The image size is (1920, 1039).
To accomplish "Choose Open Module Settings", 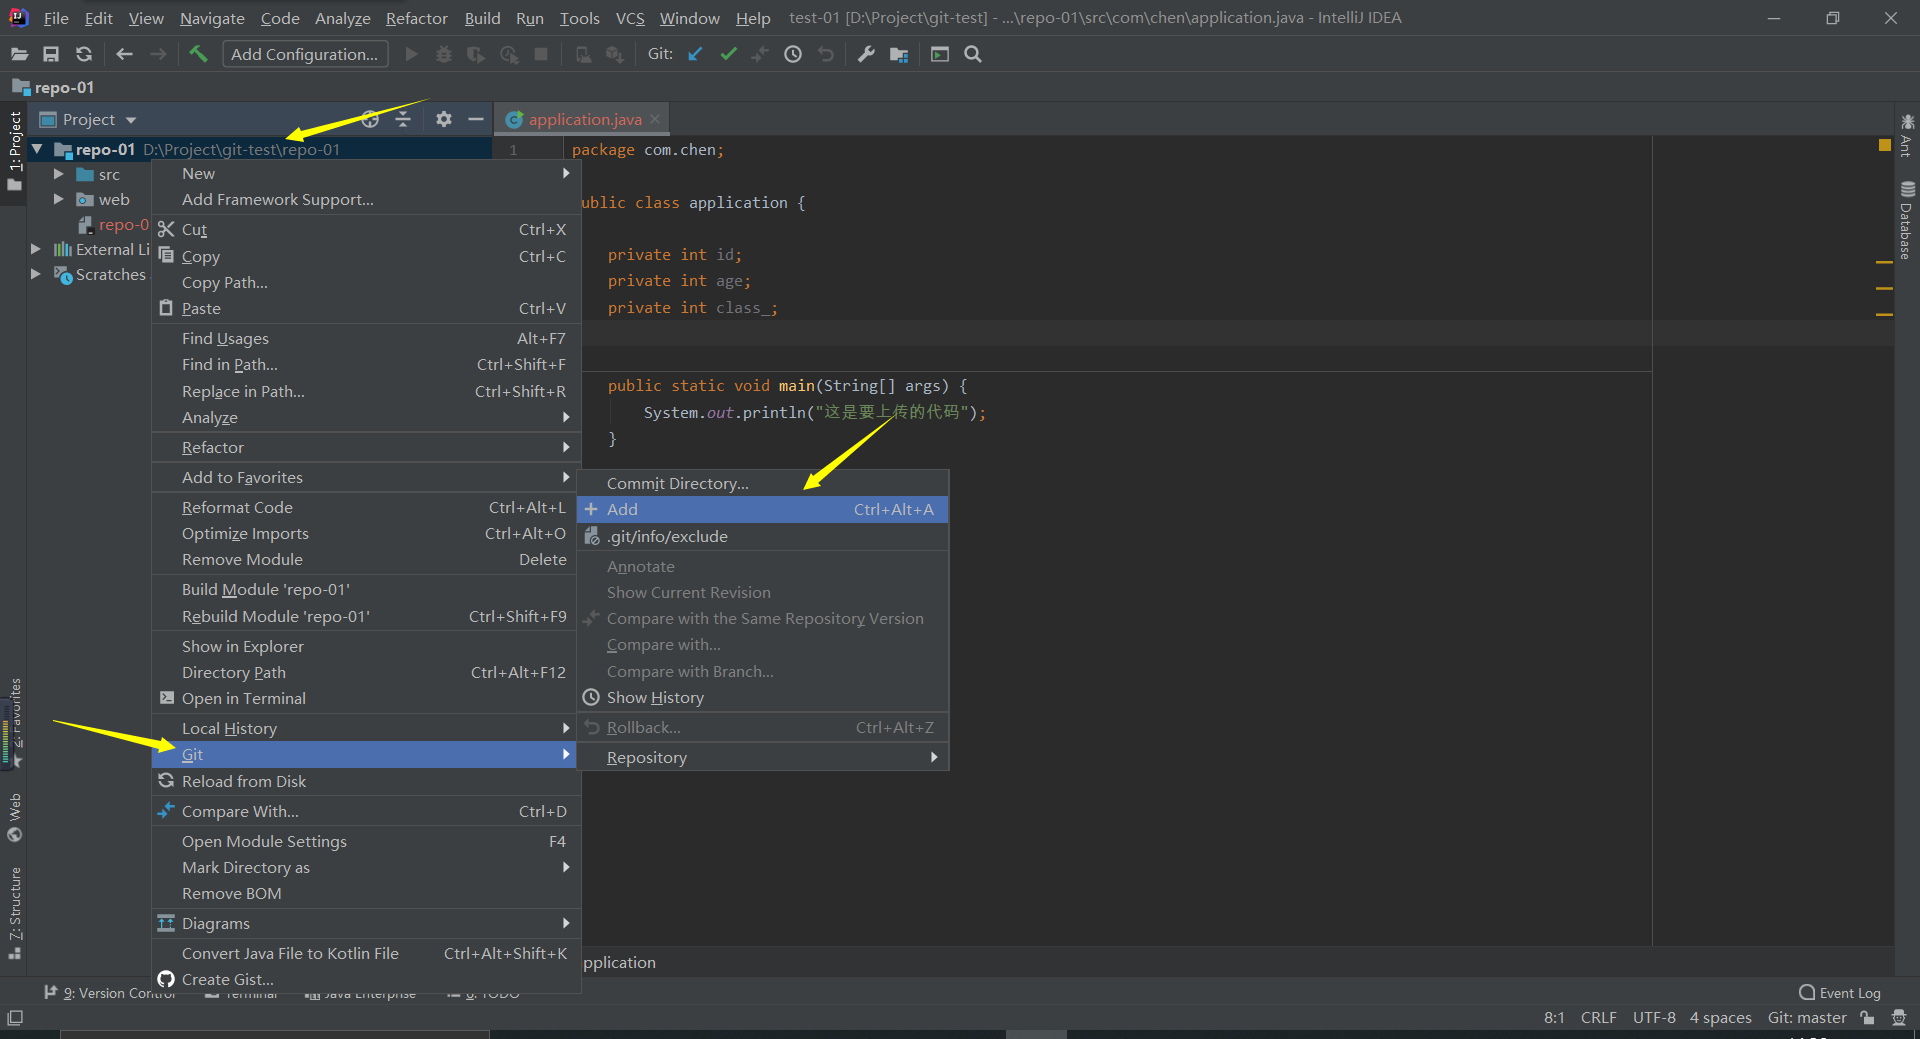I will click(x=365, y=841).
